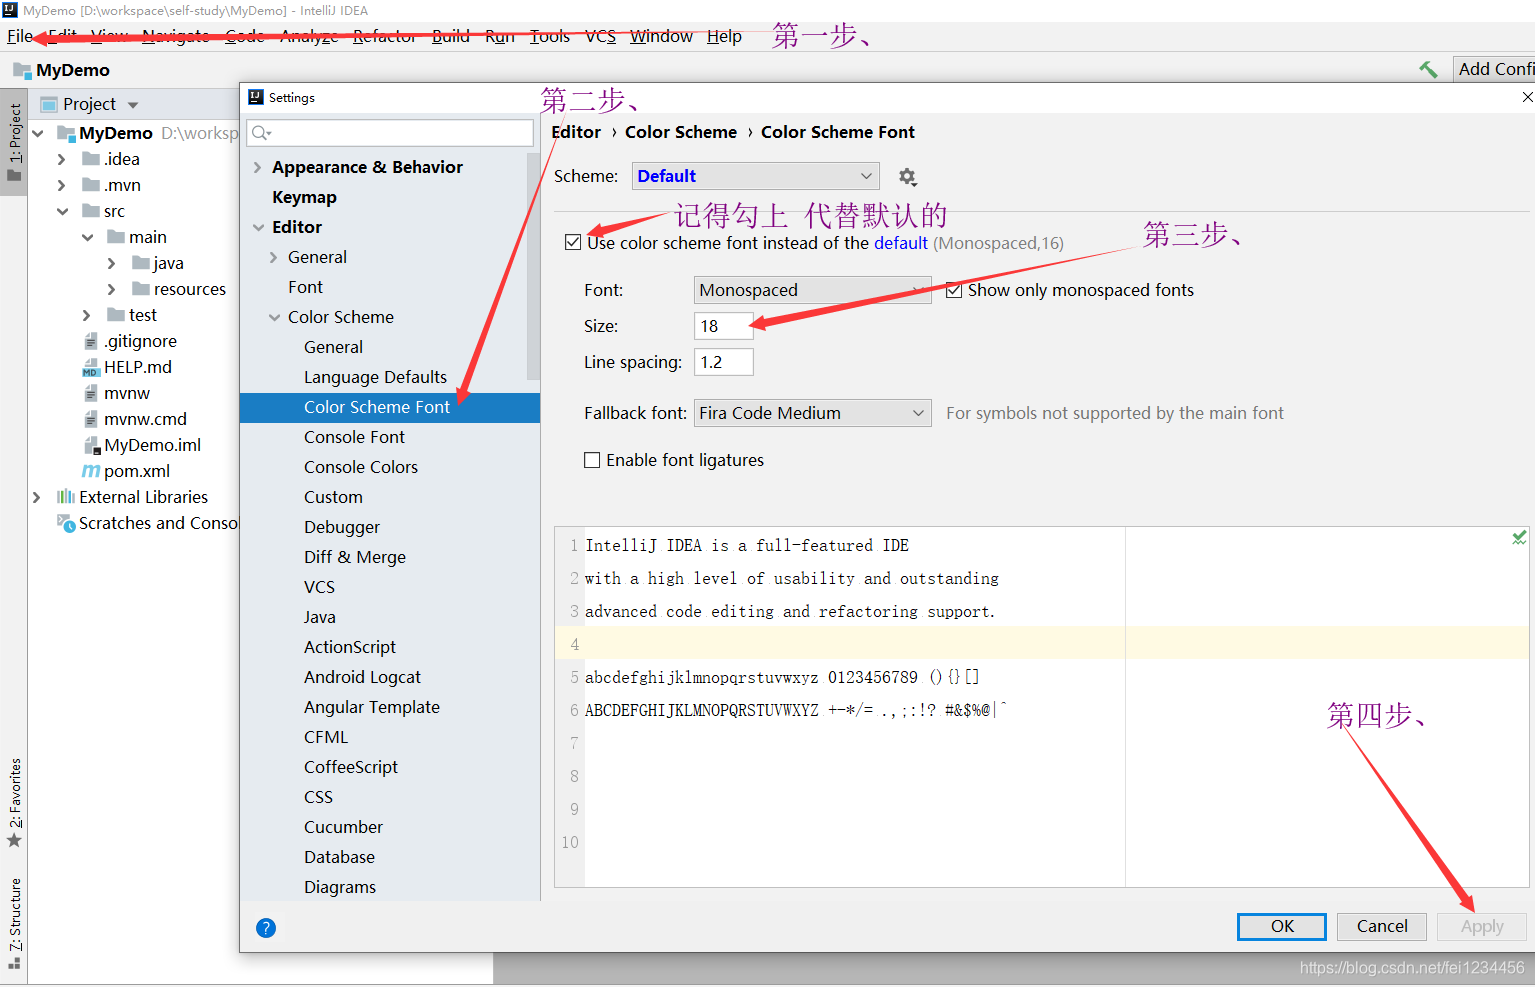Click the resources folder icon
Screen dimensions: 1535x987
[x=141, y=289]
